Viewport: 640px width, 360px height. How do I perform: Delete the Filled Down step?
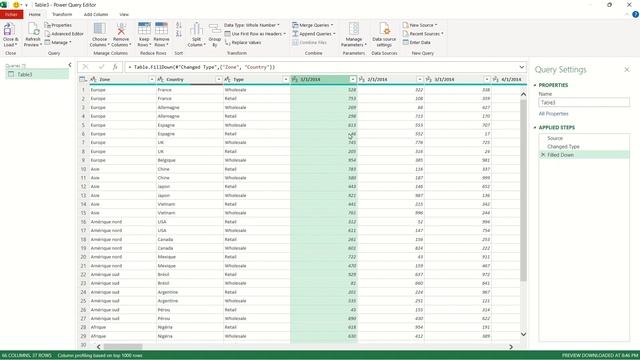(x=543, y=155)
